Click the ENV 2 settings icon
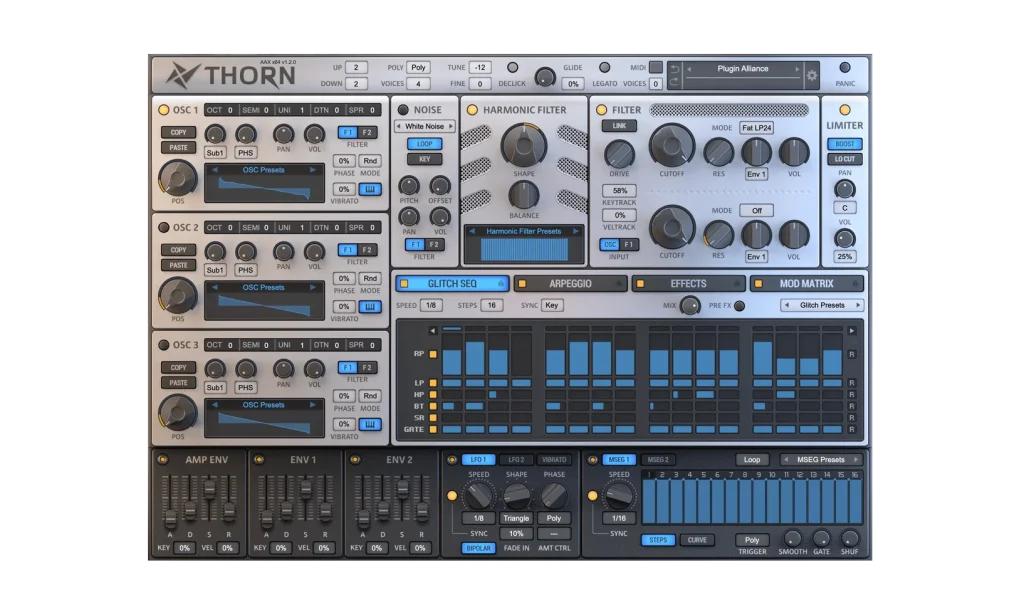The image size is (1024, 612). point(355,459)
